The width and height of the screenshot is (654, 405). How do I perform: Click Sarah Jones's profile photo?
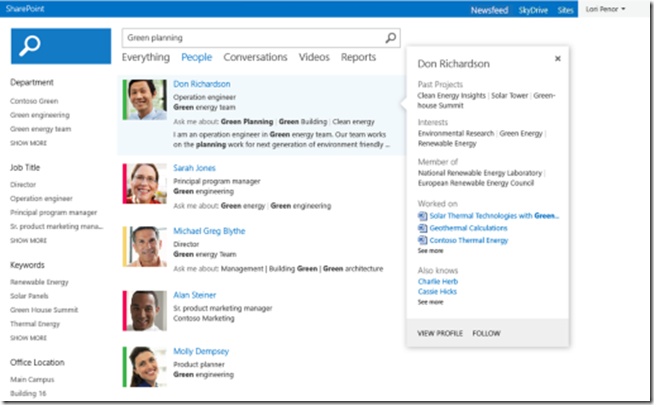pos(145,184)
